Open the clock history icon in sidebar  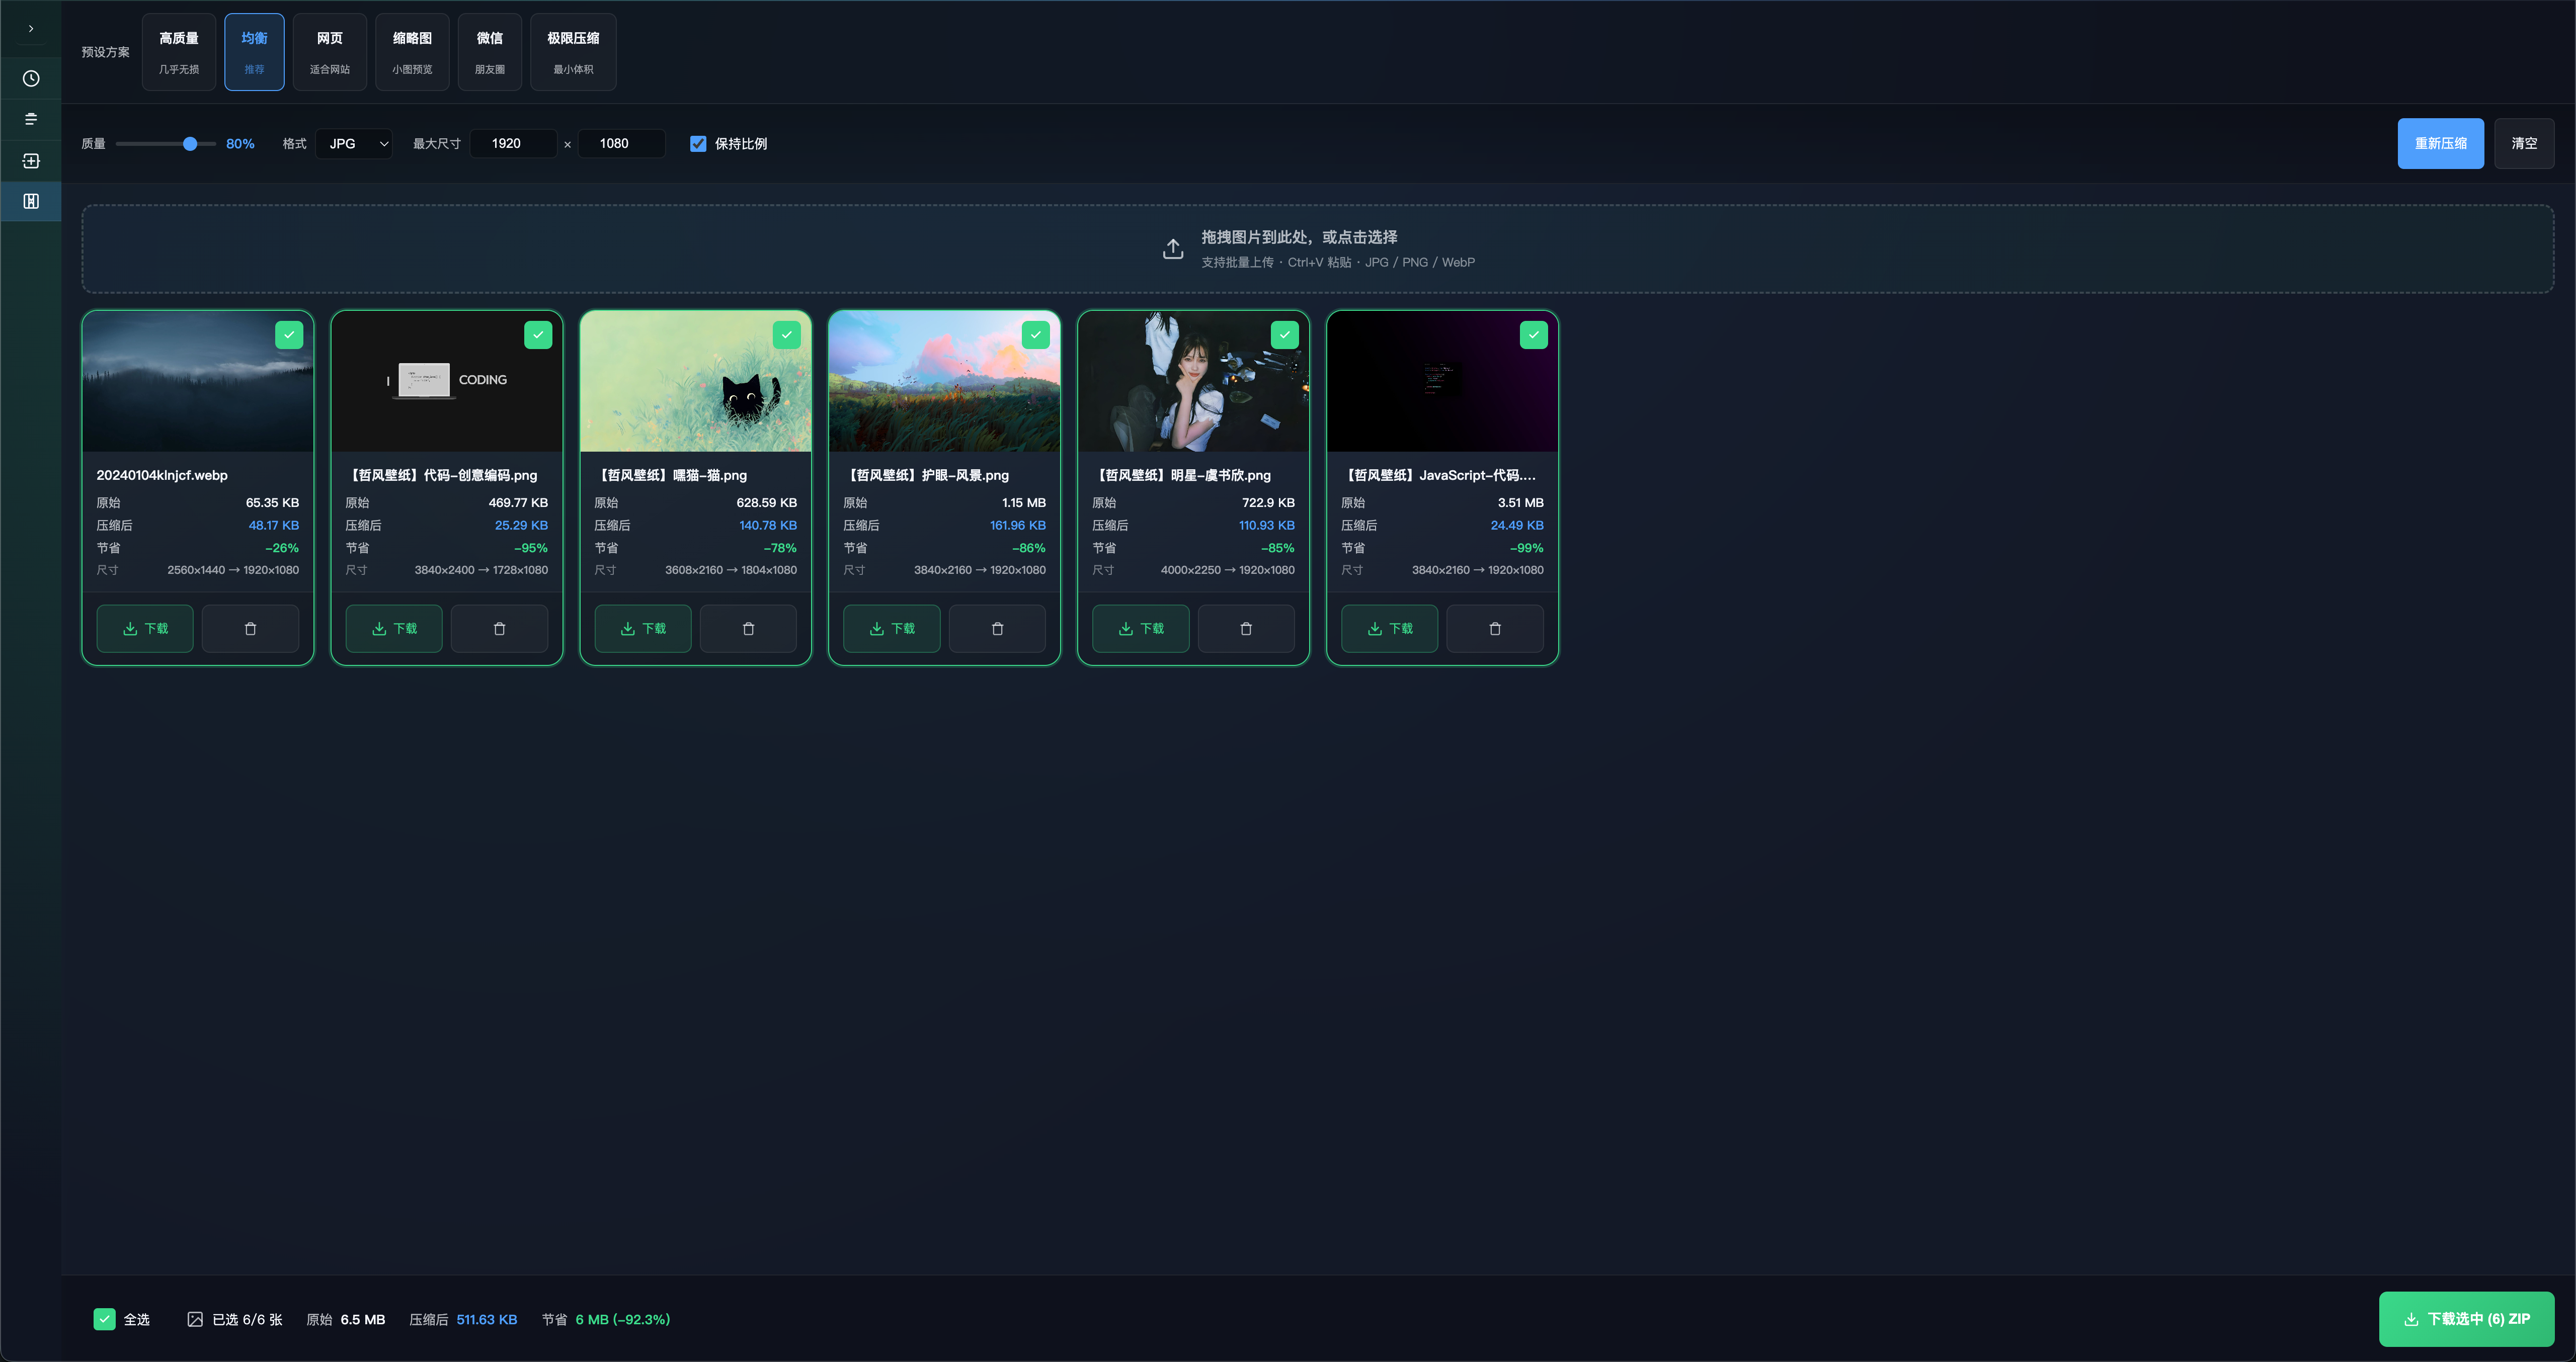(x=31, y=79)
